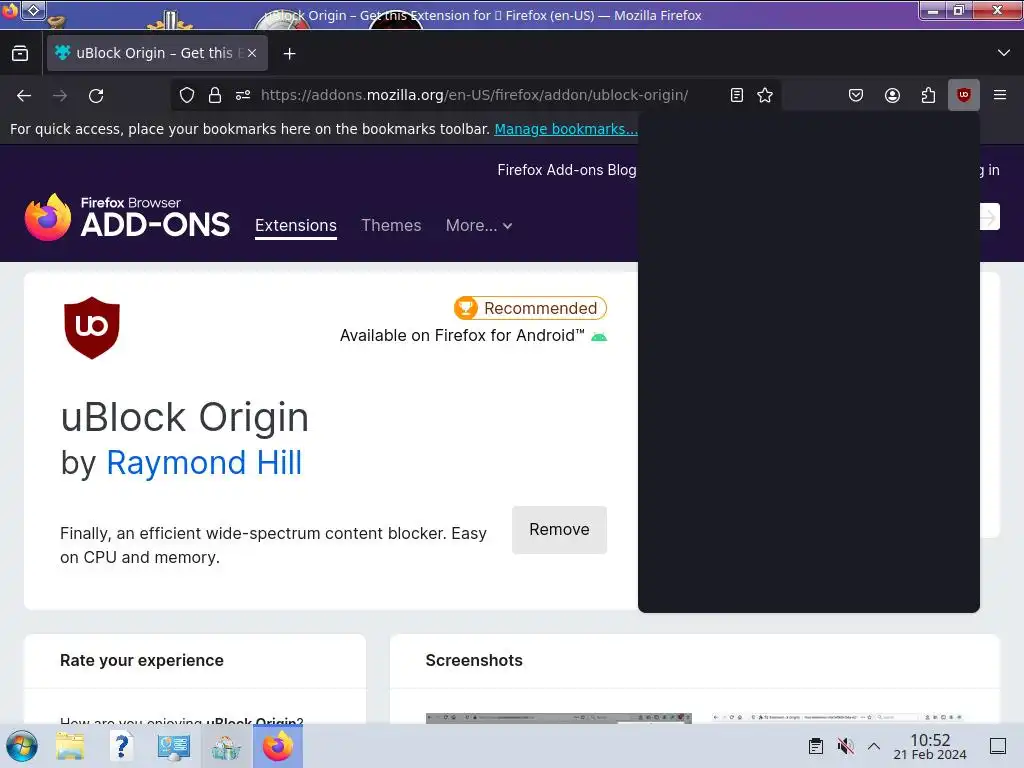Viewport: 1024px width, 768px height.
Task: Click the uBlock Origin toolbar icon
Action: (963, 95)
